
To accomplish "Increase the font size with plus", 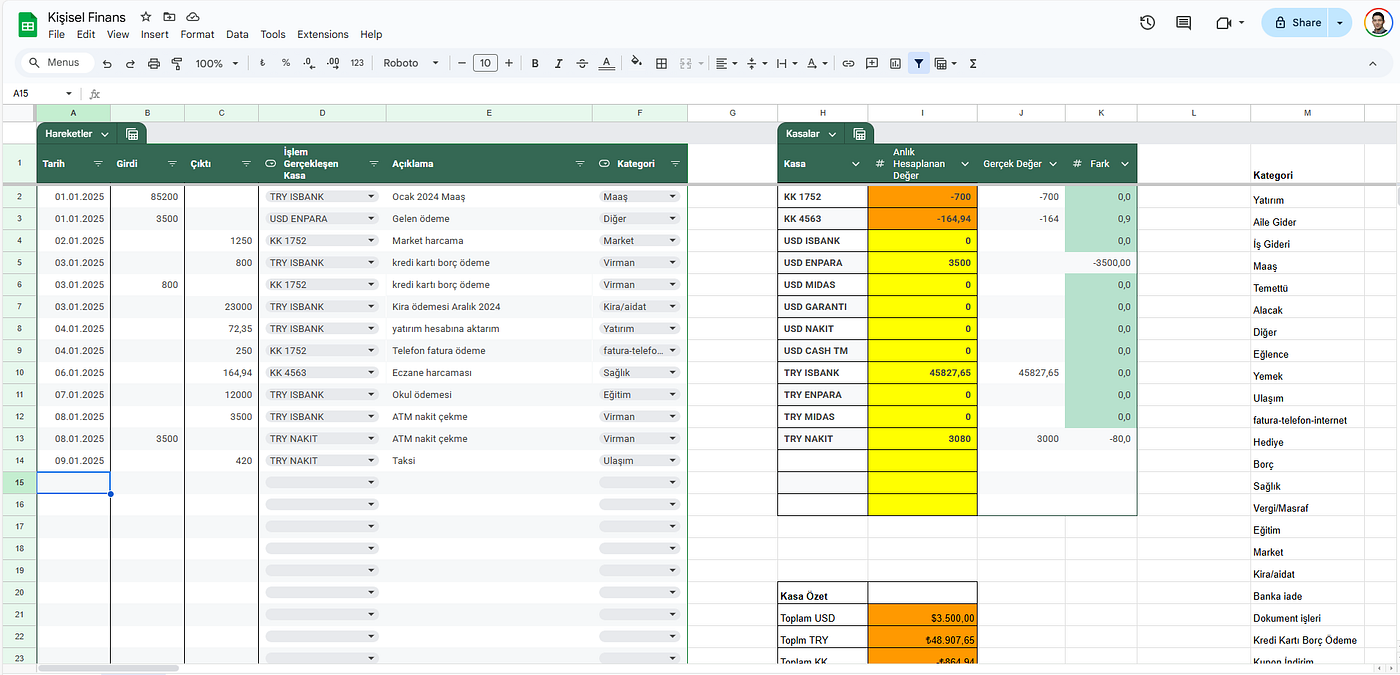I will [x=509, y=63].
